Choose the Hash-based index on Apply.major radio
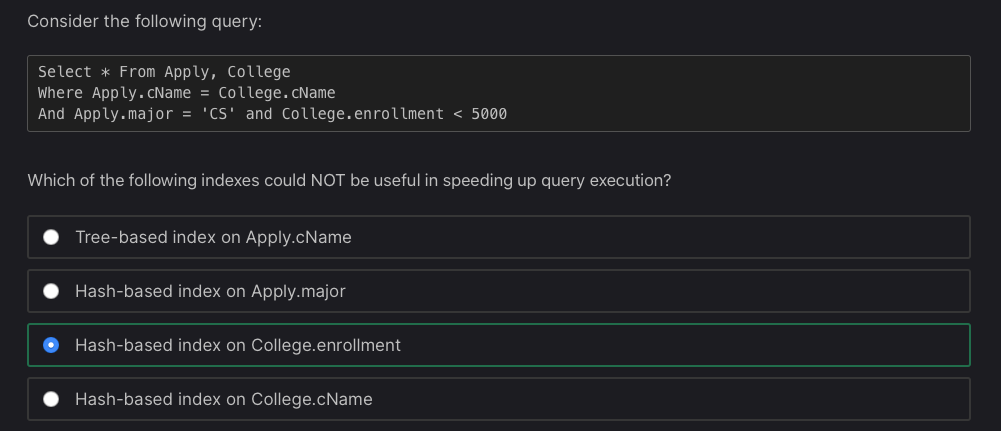This screenshot has height=431, width=1001. coord(51,291)
